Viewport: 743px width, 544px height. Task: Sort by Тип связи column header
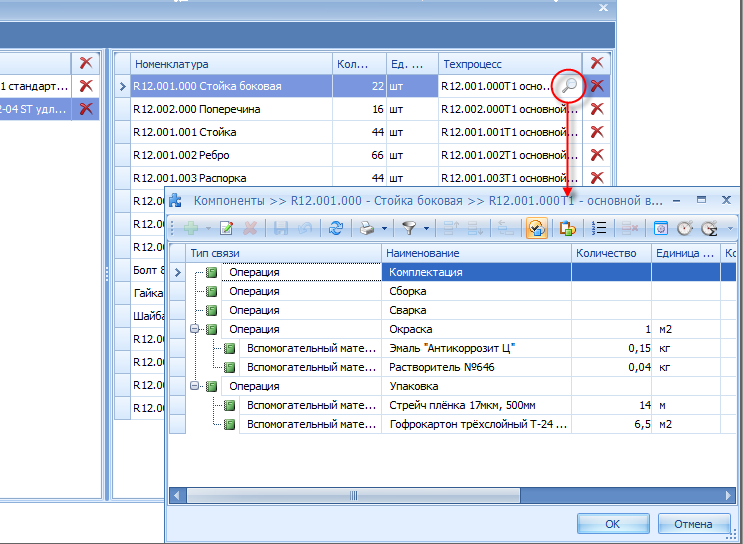point(283,253)
